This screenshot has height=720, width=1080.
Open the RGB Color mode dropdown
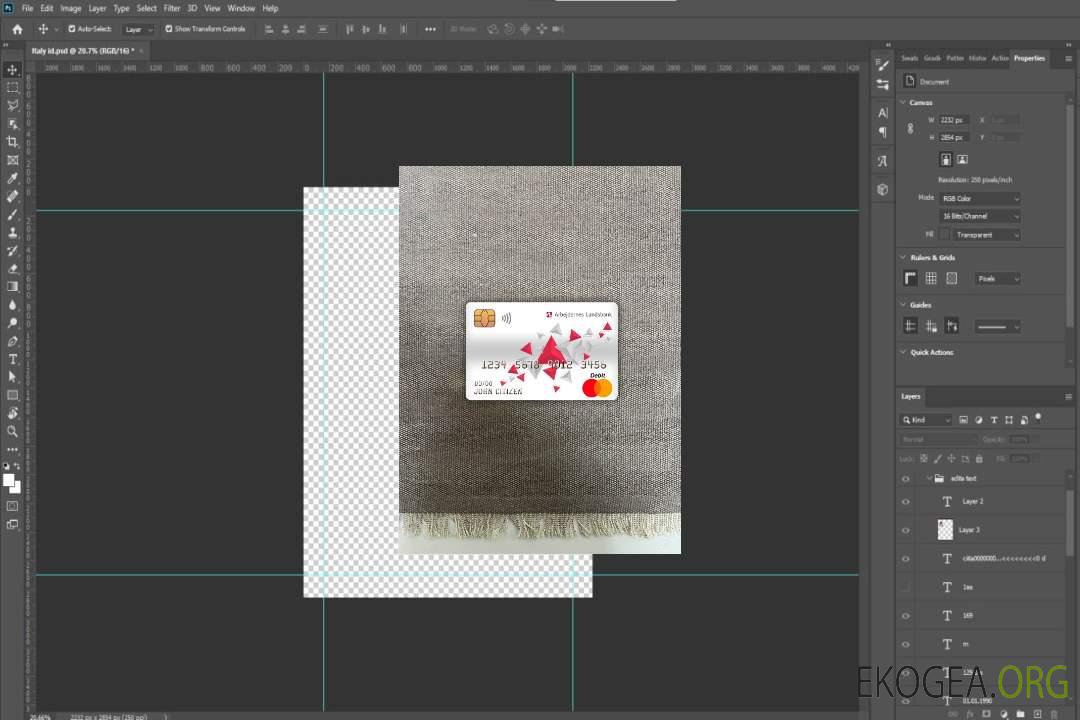click(980, 198)
